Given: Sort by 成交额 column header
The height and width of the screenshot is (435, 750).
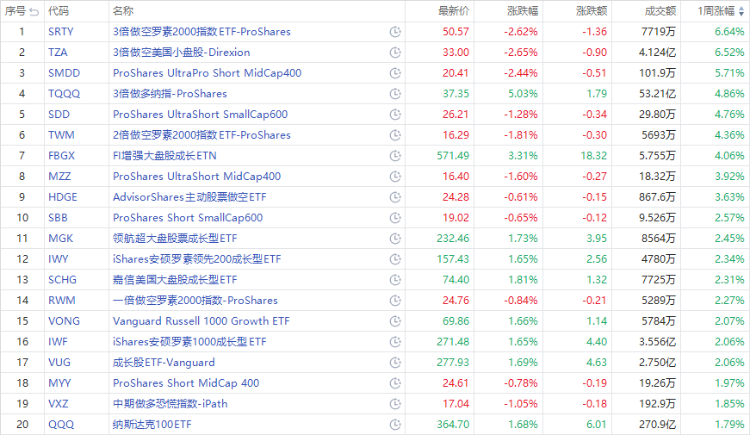Looking at the screenshot, I should point(660,11).
